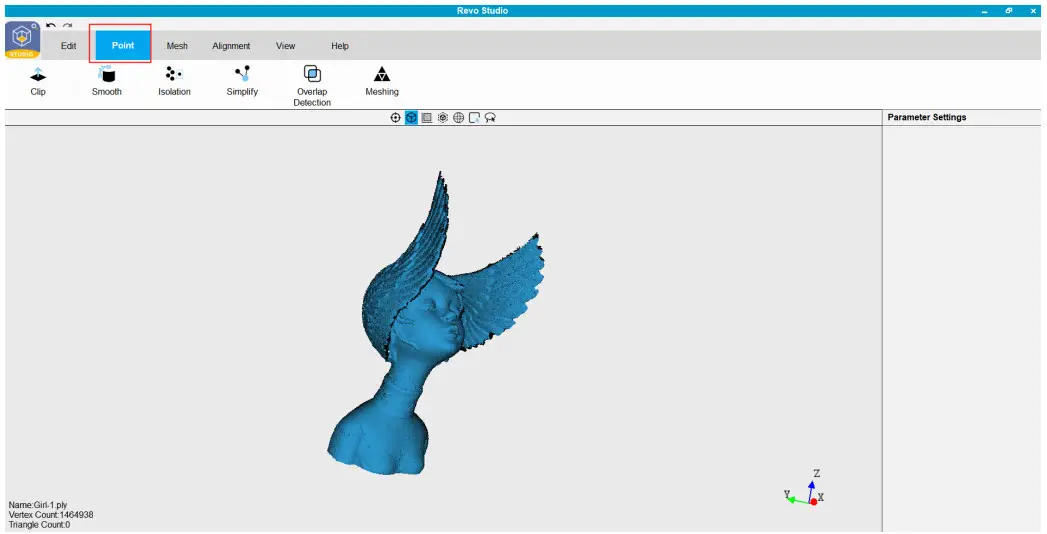Click the Vertex Count:1464938 text
This screenshot has height=534, width=1047.
click(x=51, y=515)
